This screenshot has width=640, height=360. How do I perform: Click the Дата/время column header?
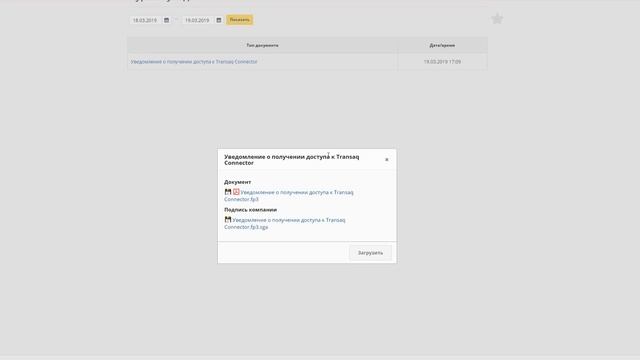click(442, 45)
